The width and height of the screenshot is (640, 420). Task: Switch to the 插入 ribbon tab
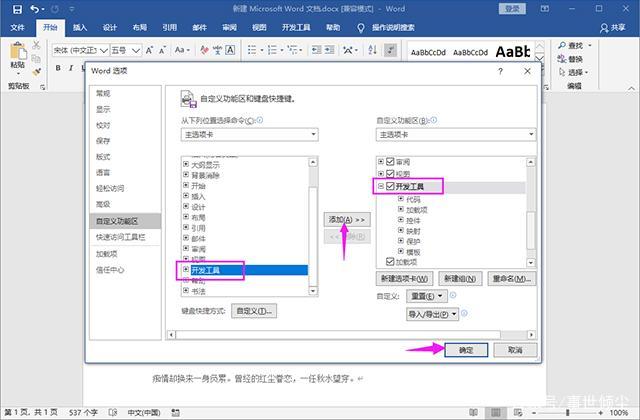[80, 28]
